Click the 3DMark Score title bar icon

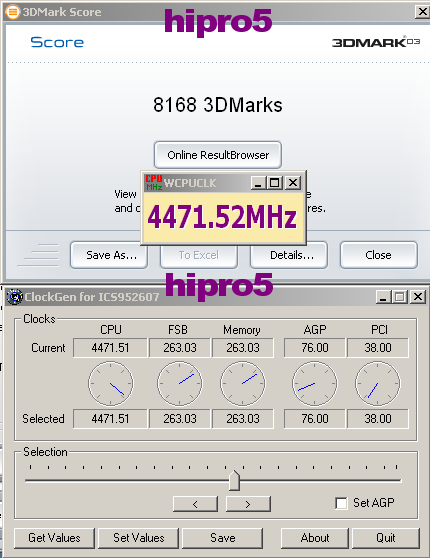[x=12, y=12]
